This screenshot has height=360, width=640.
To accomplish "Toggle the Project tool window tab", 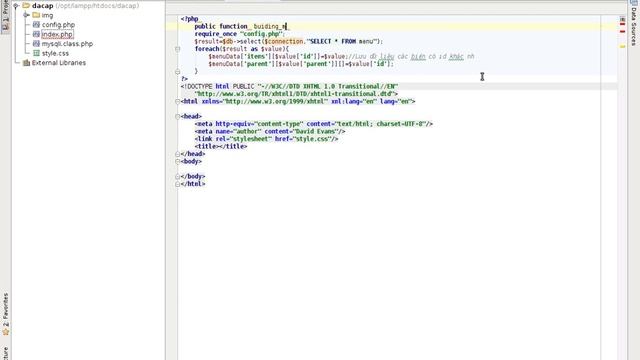I will coord(5,16).
